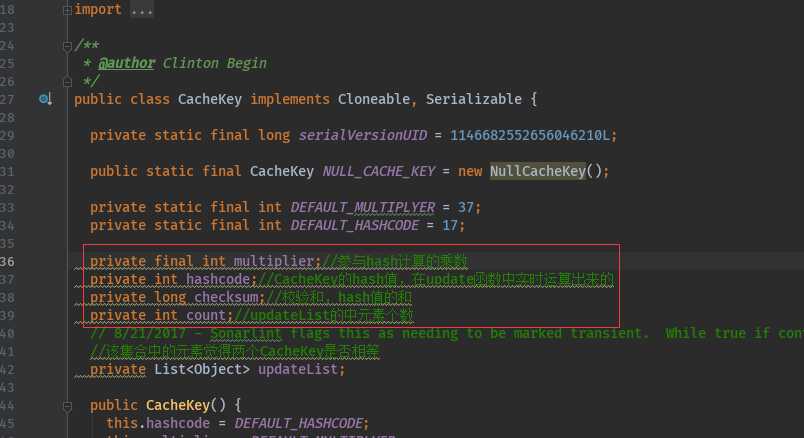
Task: Click the highlighted NullCacheKey constructor call
Action: (x=537, y=171)
